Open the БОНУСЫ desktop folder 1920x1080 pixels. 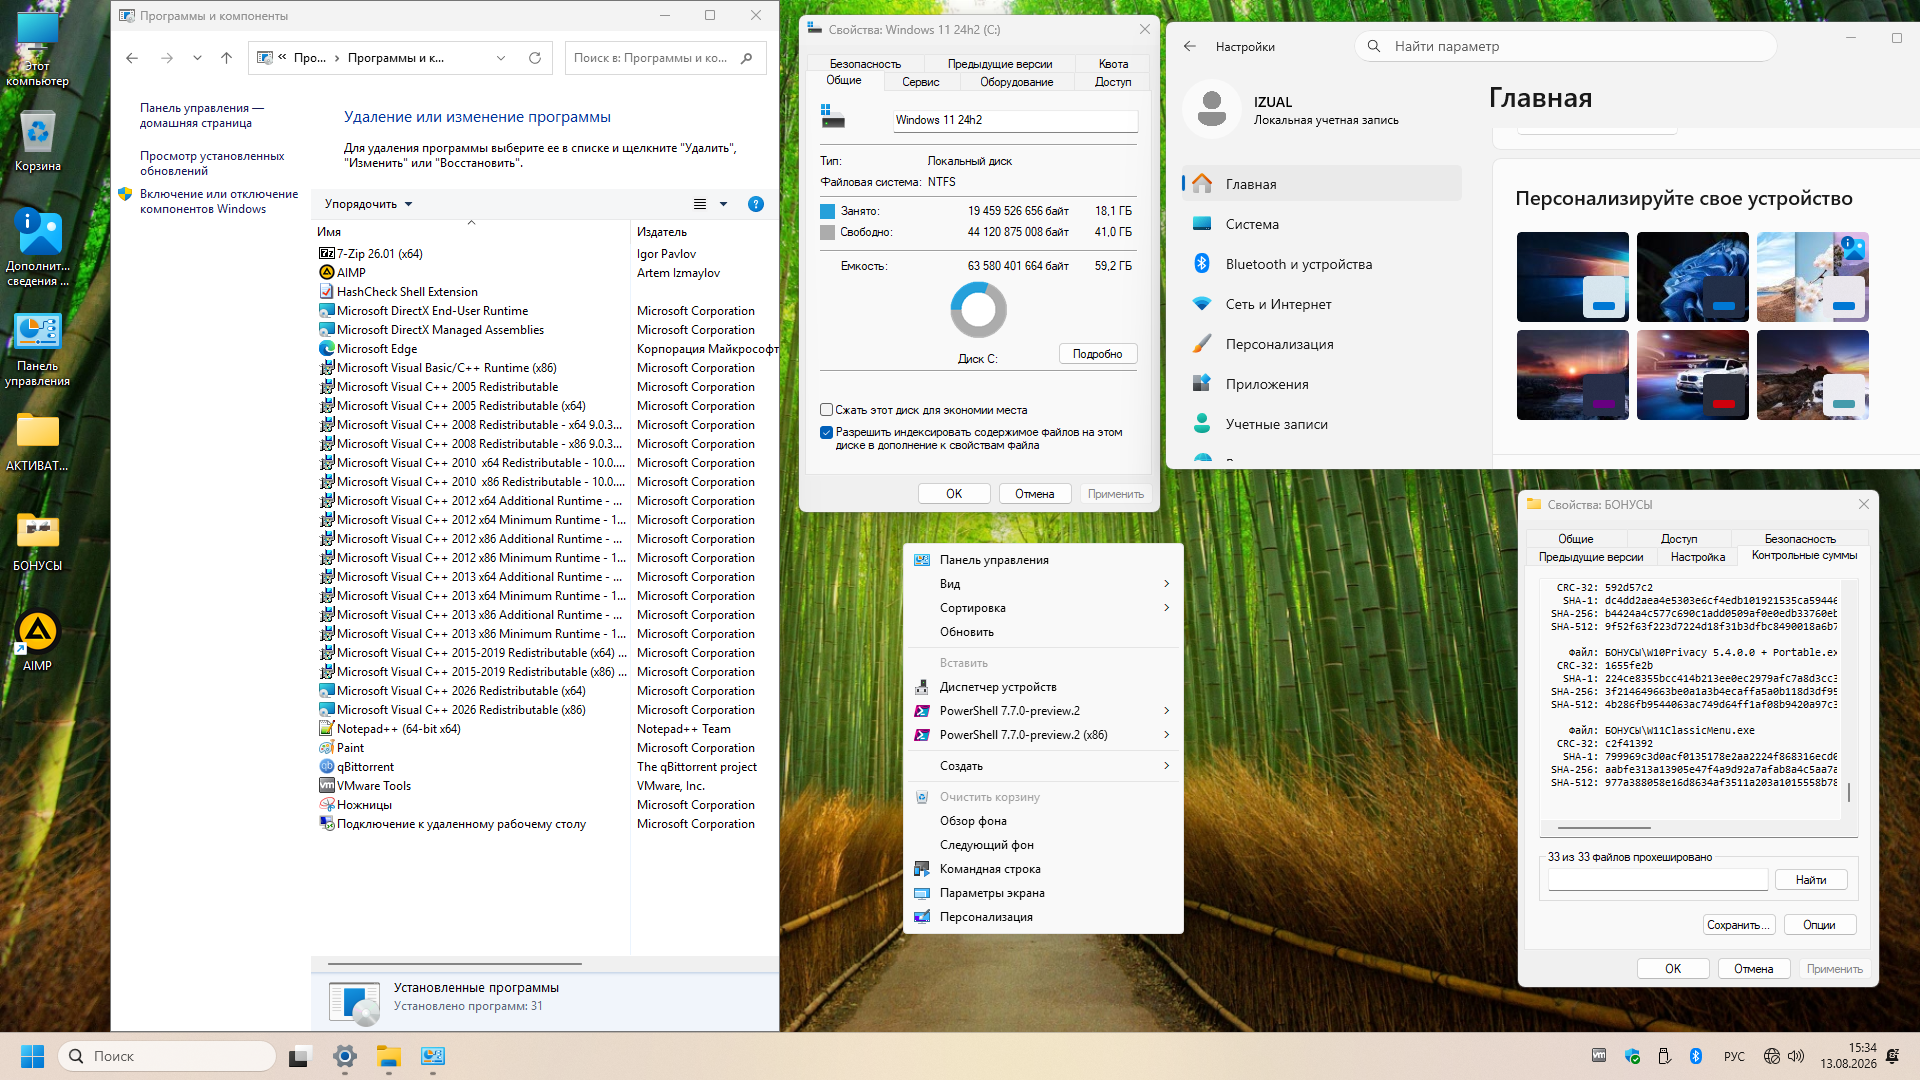pos(38,541)
